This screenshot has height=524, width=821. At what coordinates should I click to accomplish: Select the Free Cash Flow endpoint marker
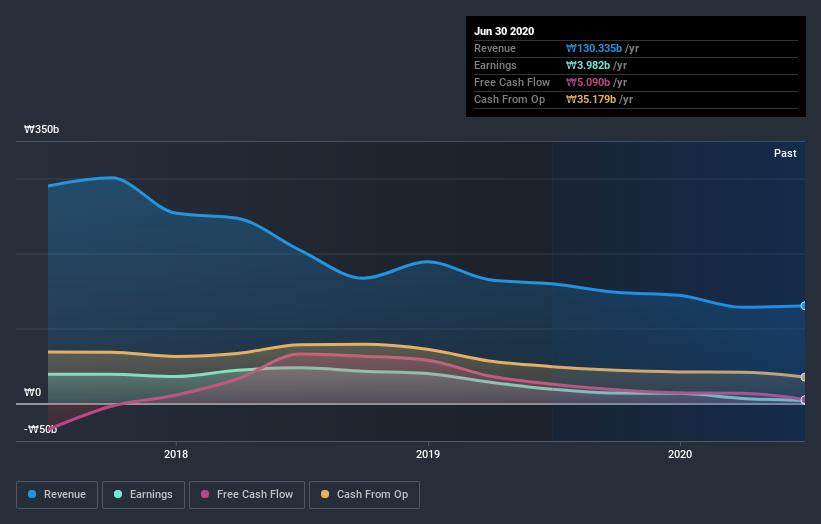pos(804,400)
